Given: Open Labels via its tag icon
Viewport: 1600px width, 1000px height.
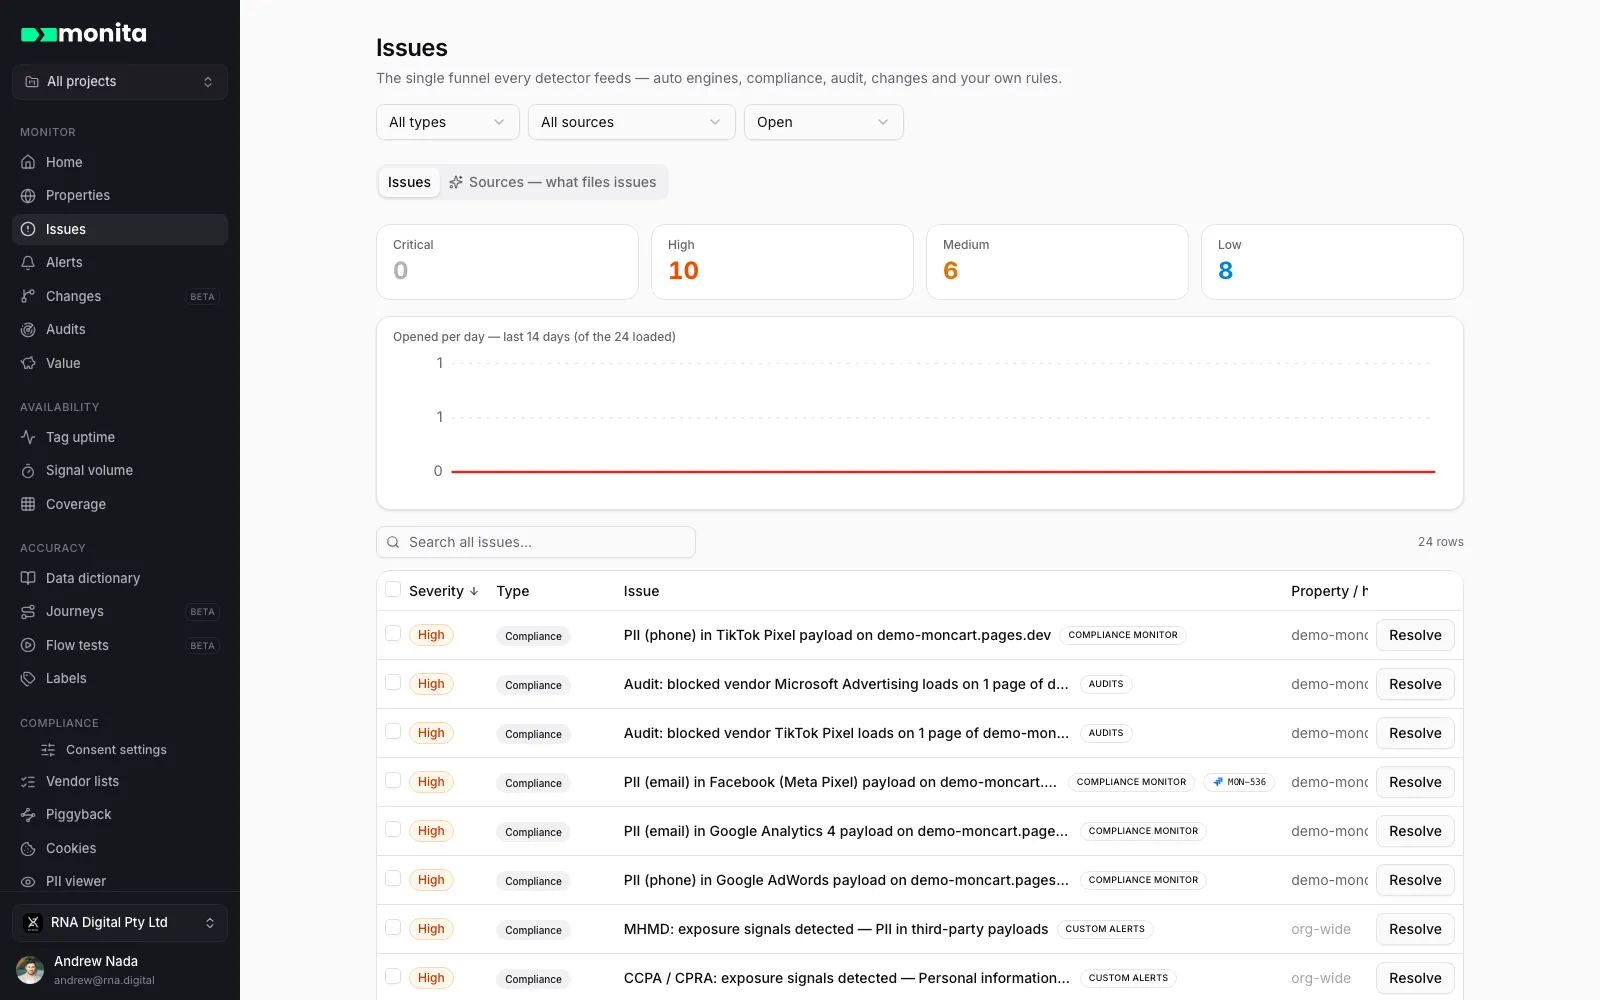Looking at the screenshot, I should (28, 678).
